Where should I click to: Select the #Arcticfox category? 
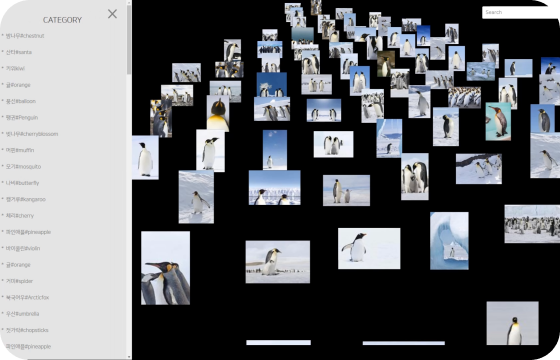[x=27, y=297]
